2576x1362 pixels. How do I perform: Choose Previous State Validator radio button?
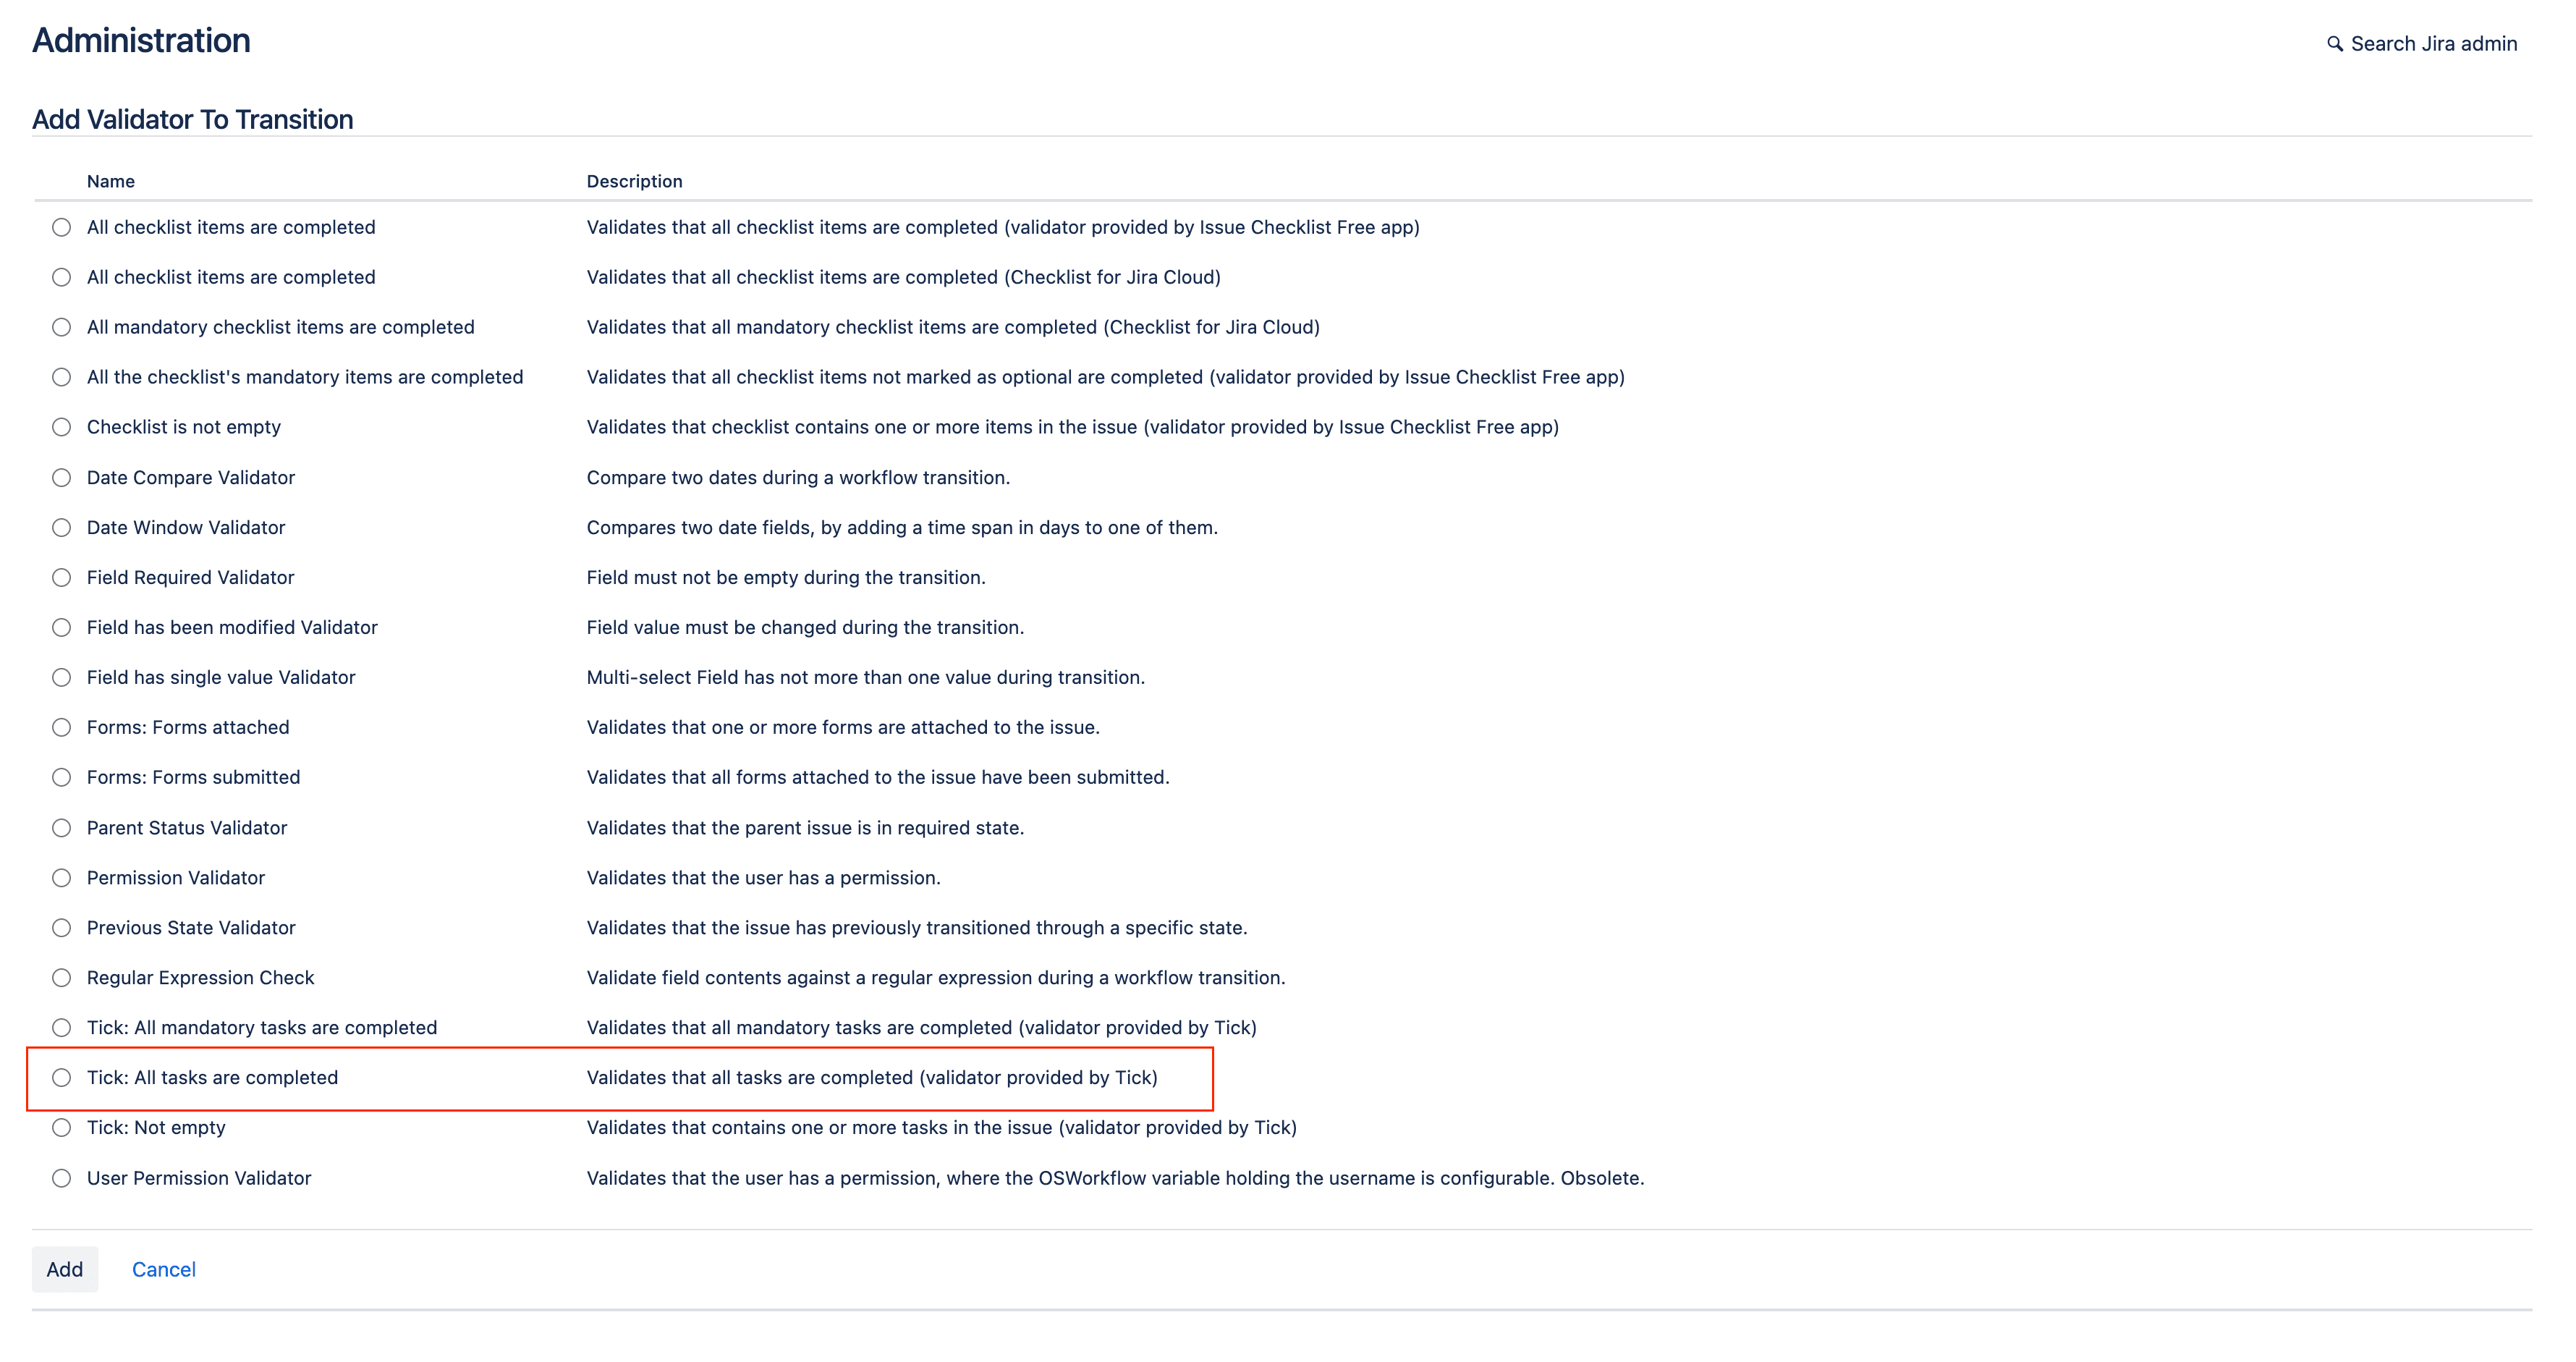click(x=62, y=927)
